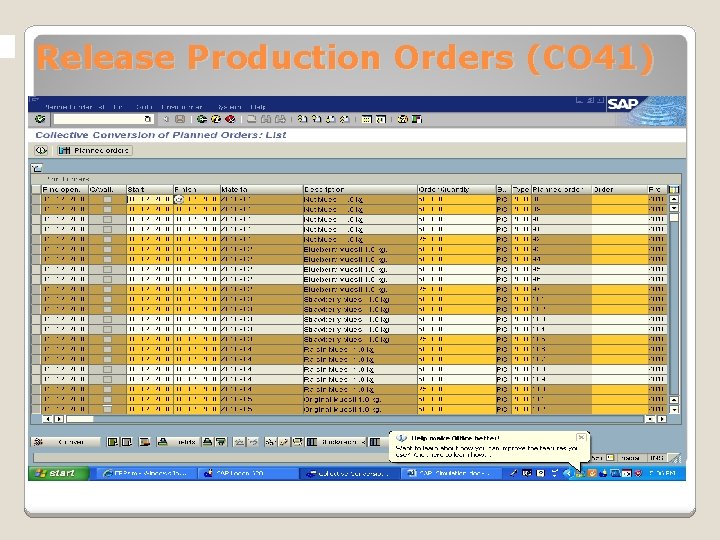Tick checkbox for Strawberry Muesli quantity 75 row
The height and width of the screenshot is (540, 720).
coord(107,339)
